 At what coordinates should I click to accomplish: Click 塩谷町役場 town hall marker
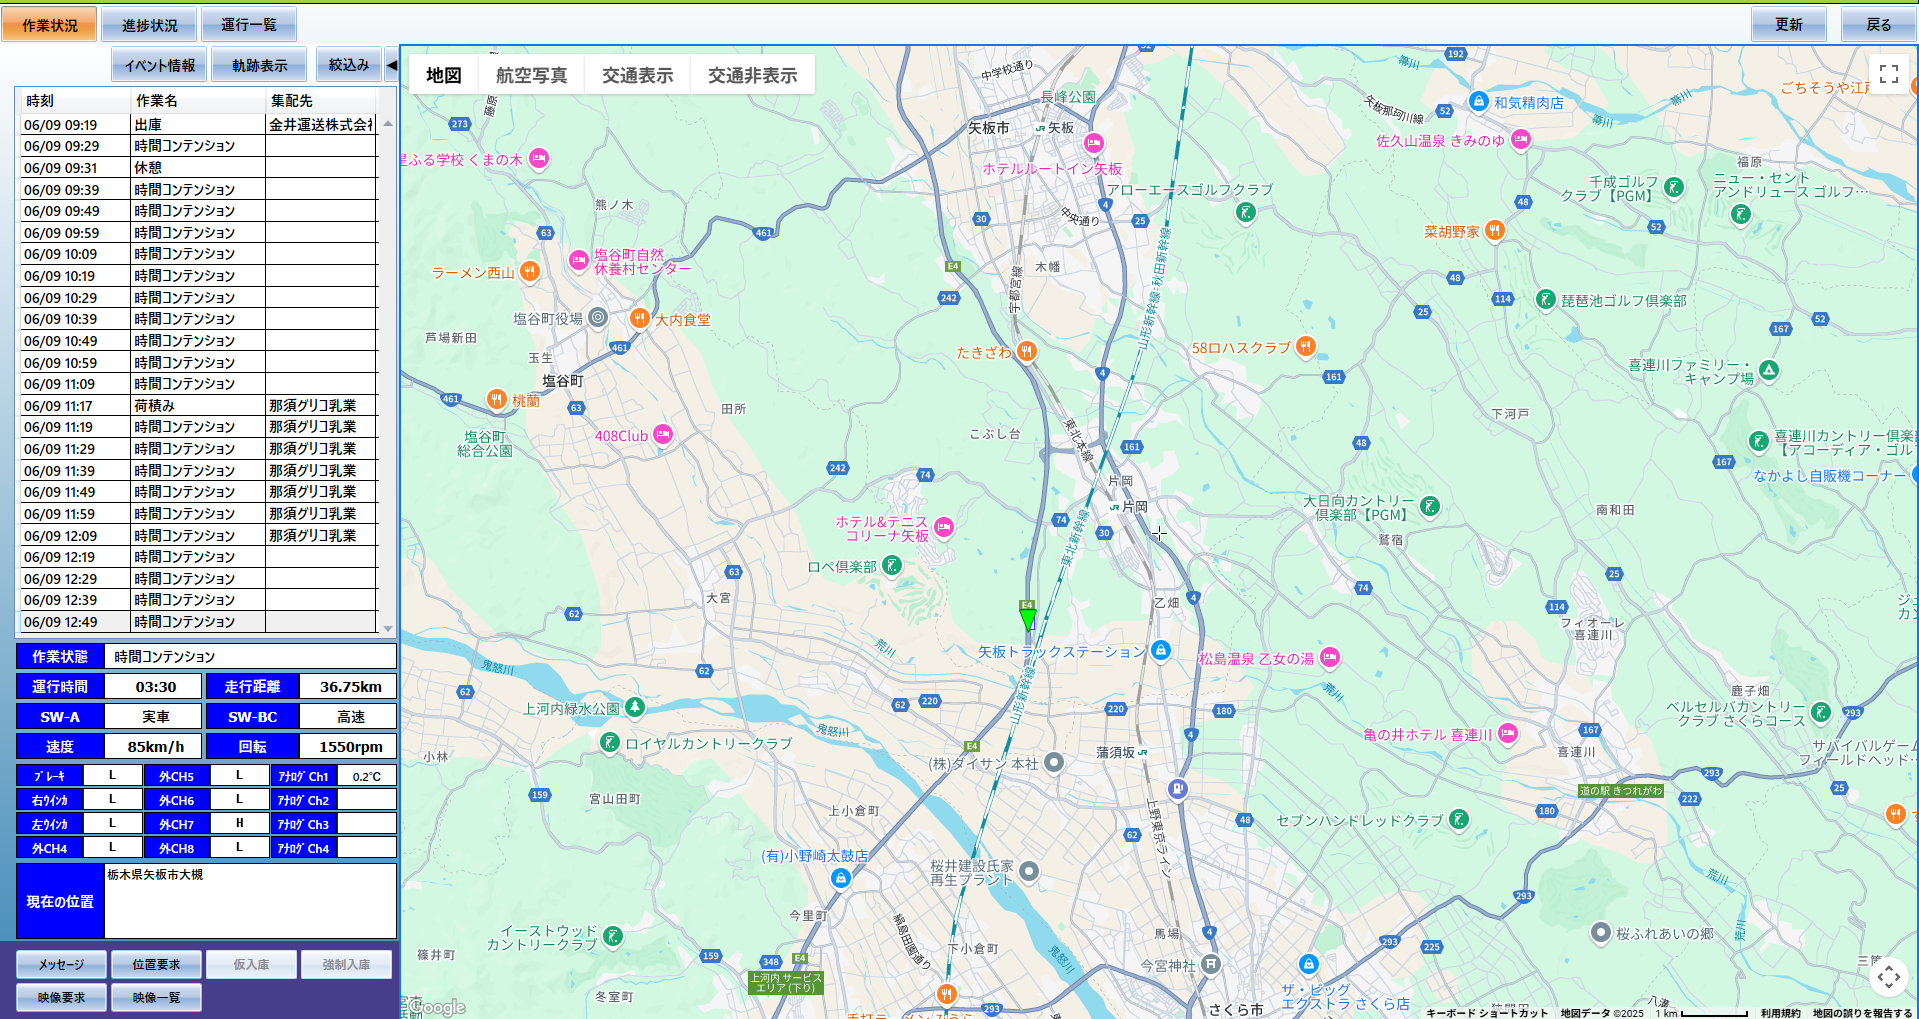coord(598,317)
